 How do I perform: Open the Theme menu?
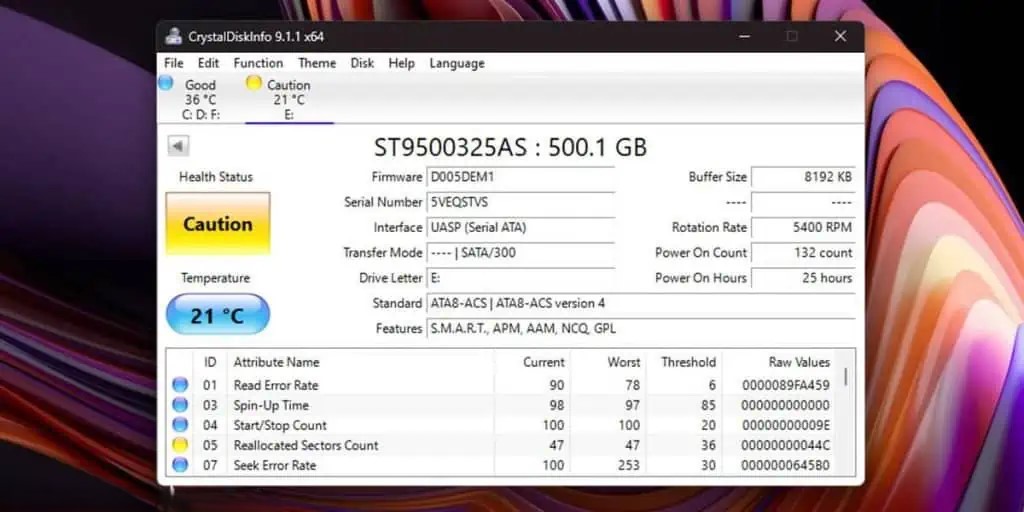[317, 63]
